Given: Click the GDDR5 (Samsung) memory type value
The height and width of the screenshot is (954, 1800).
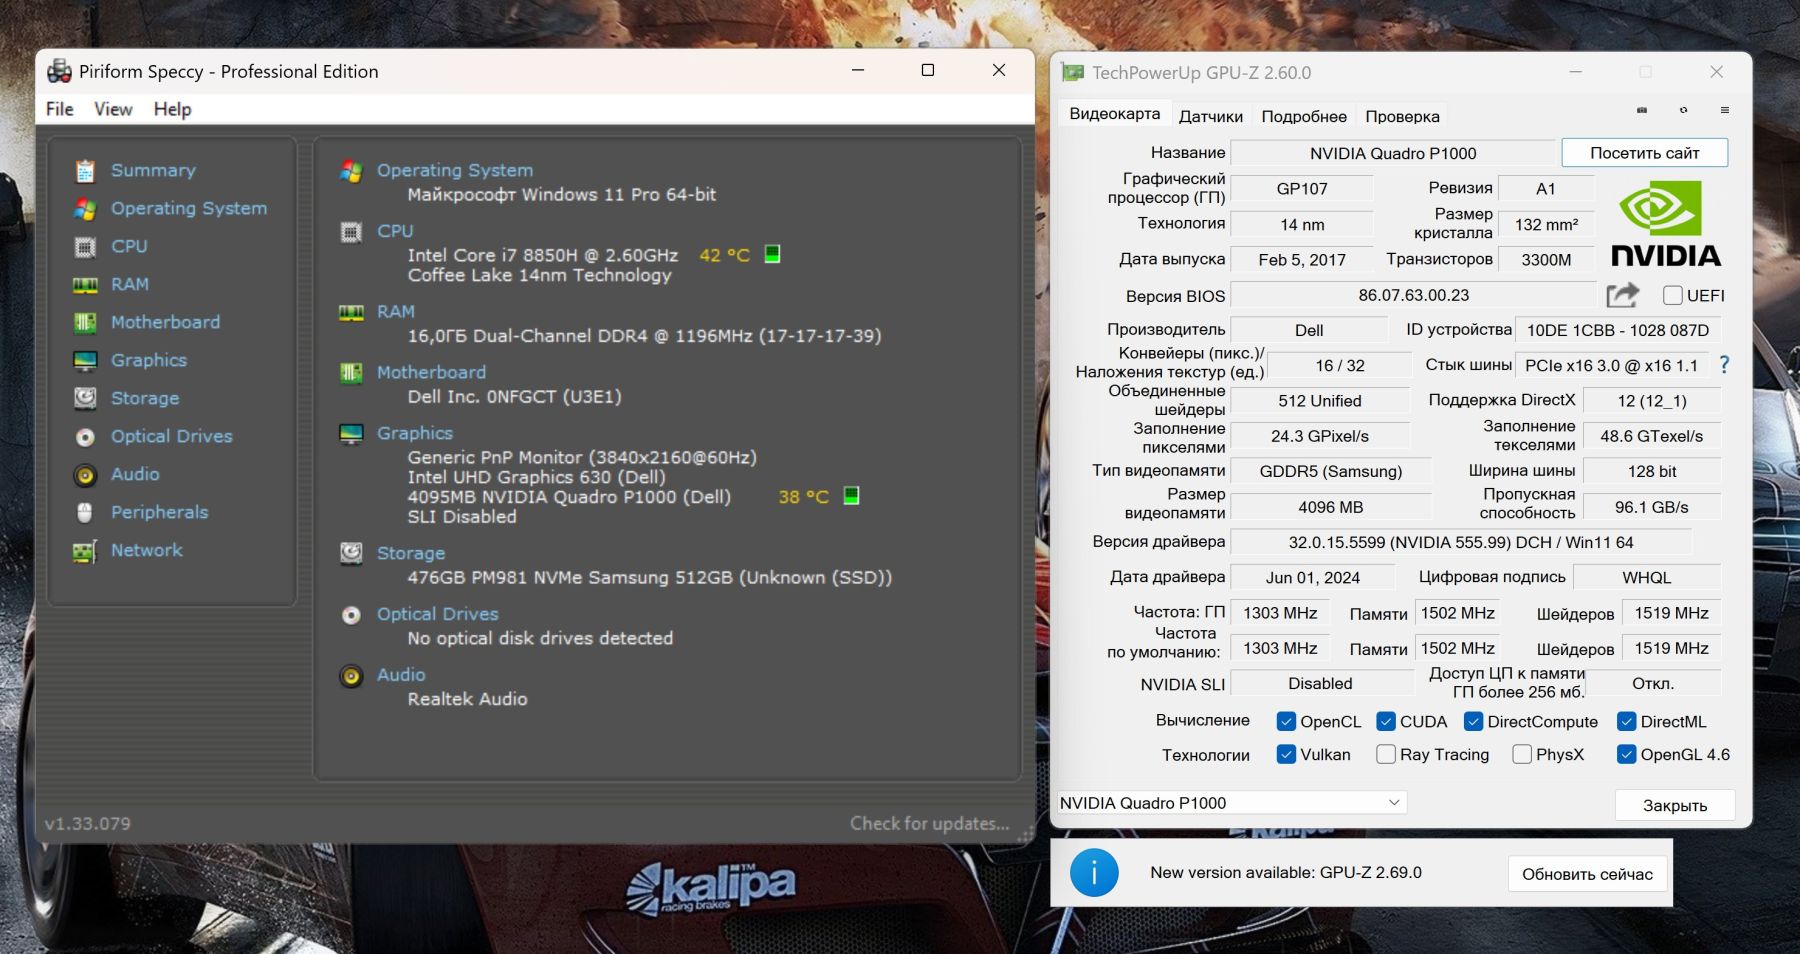Looking at the screenshot, I should click(1331, 471).
